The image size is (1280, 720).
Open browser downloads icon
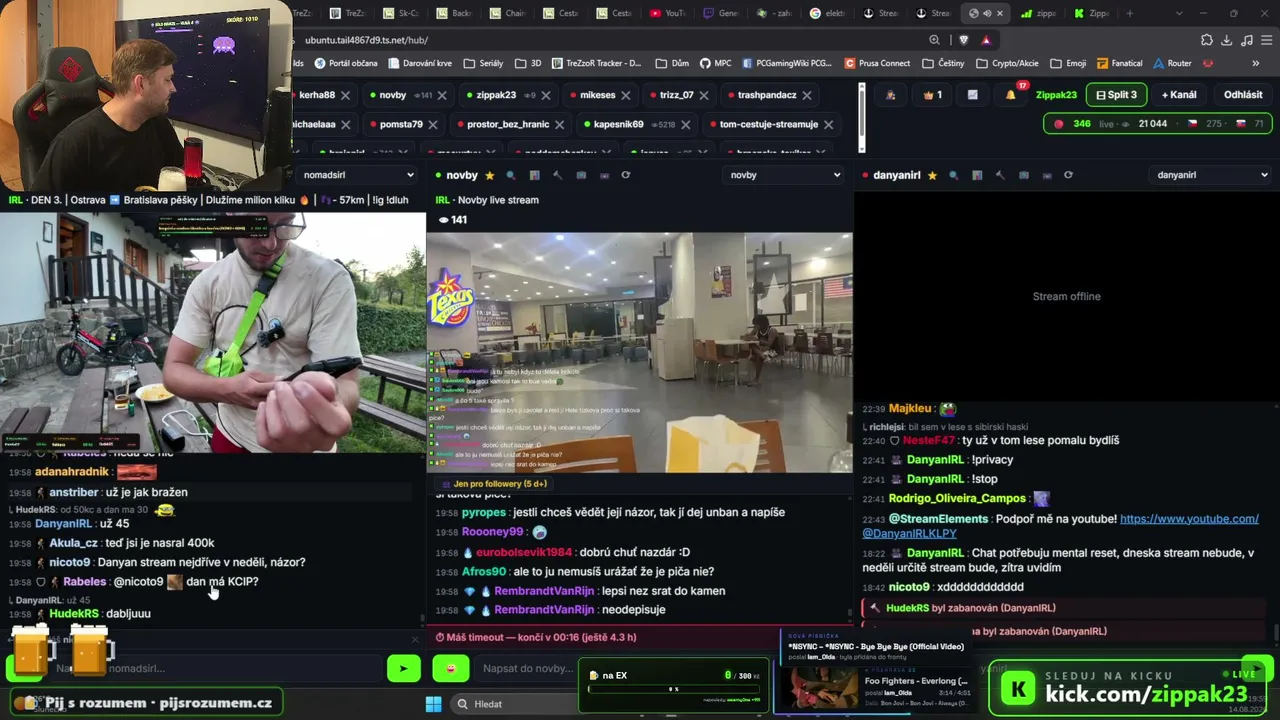tap(1227, 40)
